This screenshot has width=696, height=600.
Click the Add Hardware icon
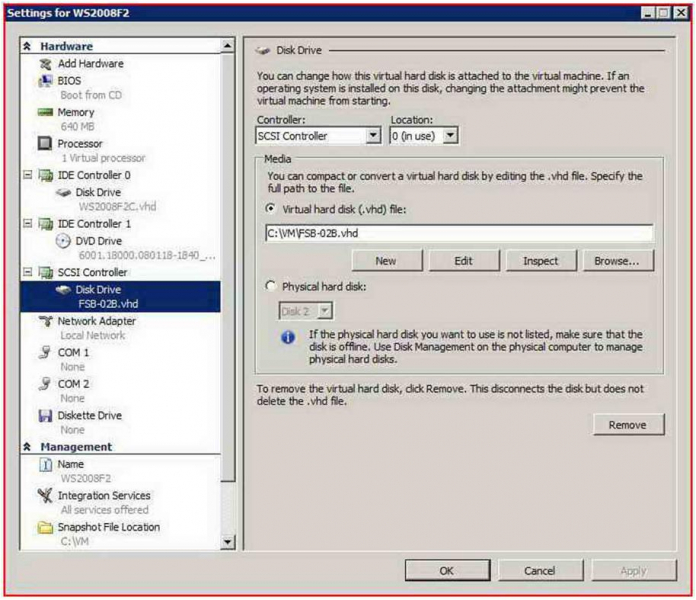[x=45, y=64]
